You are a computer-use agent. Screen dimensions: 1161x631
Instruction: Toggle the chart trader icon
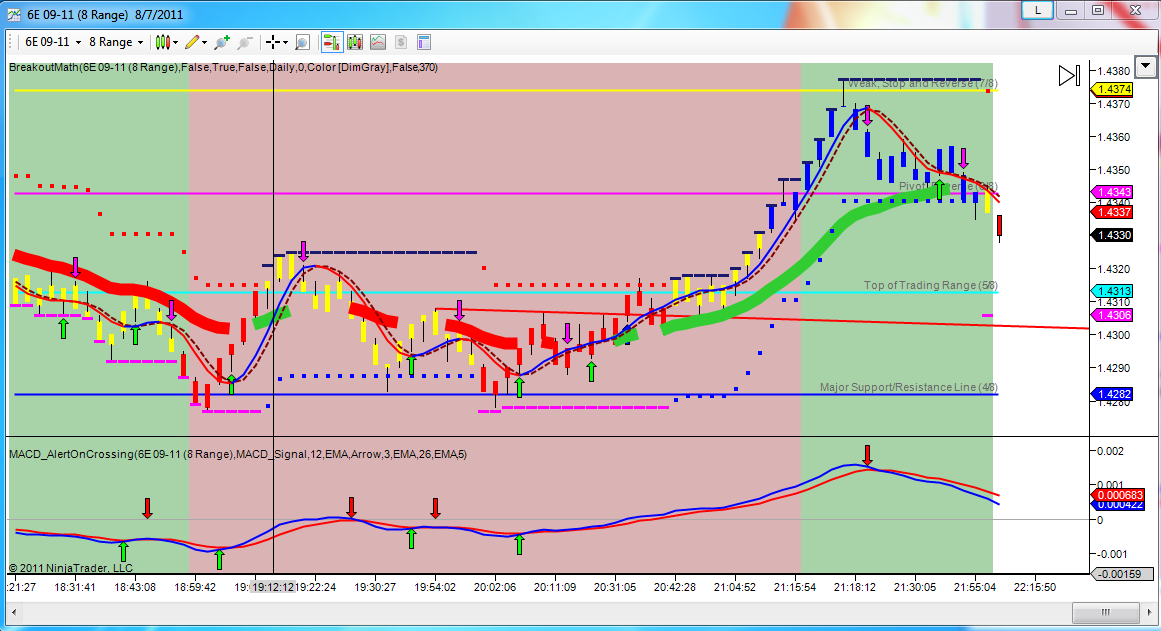332,42
